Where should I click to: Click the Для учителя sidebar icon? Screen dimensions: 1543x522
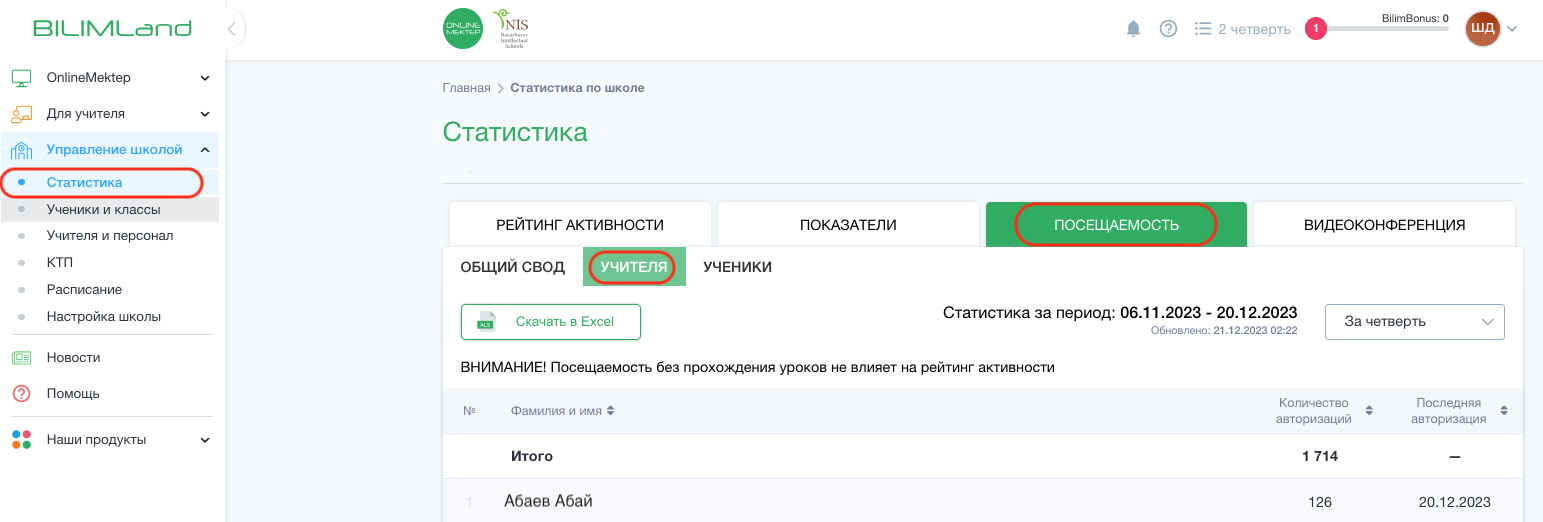(22, 114)
